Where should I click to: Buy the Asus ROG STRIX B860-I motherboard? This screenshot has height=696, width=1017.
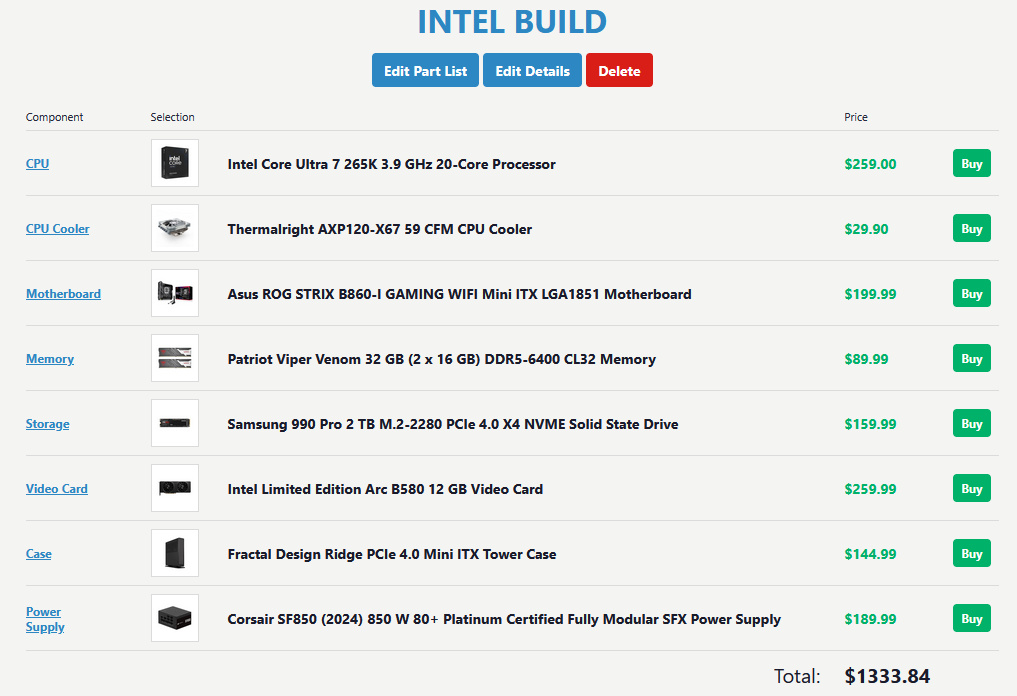click(972, 293)
